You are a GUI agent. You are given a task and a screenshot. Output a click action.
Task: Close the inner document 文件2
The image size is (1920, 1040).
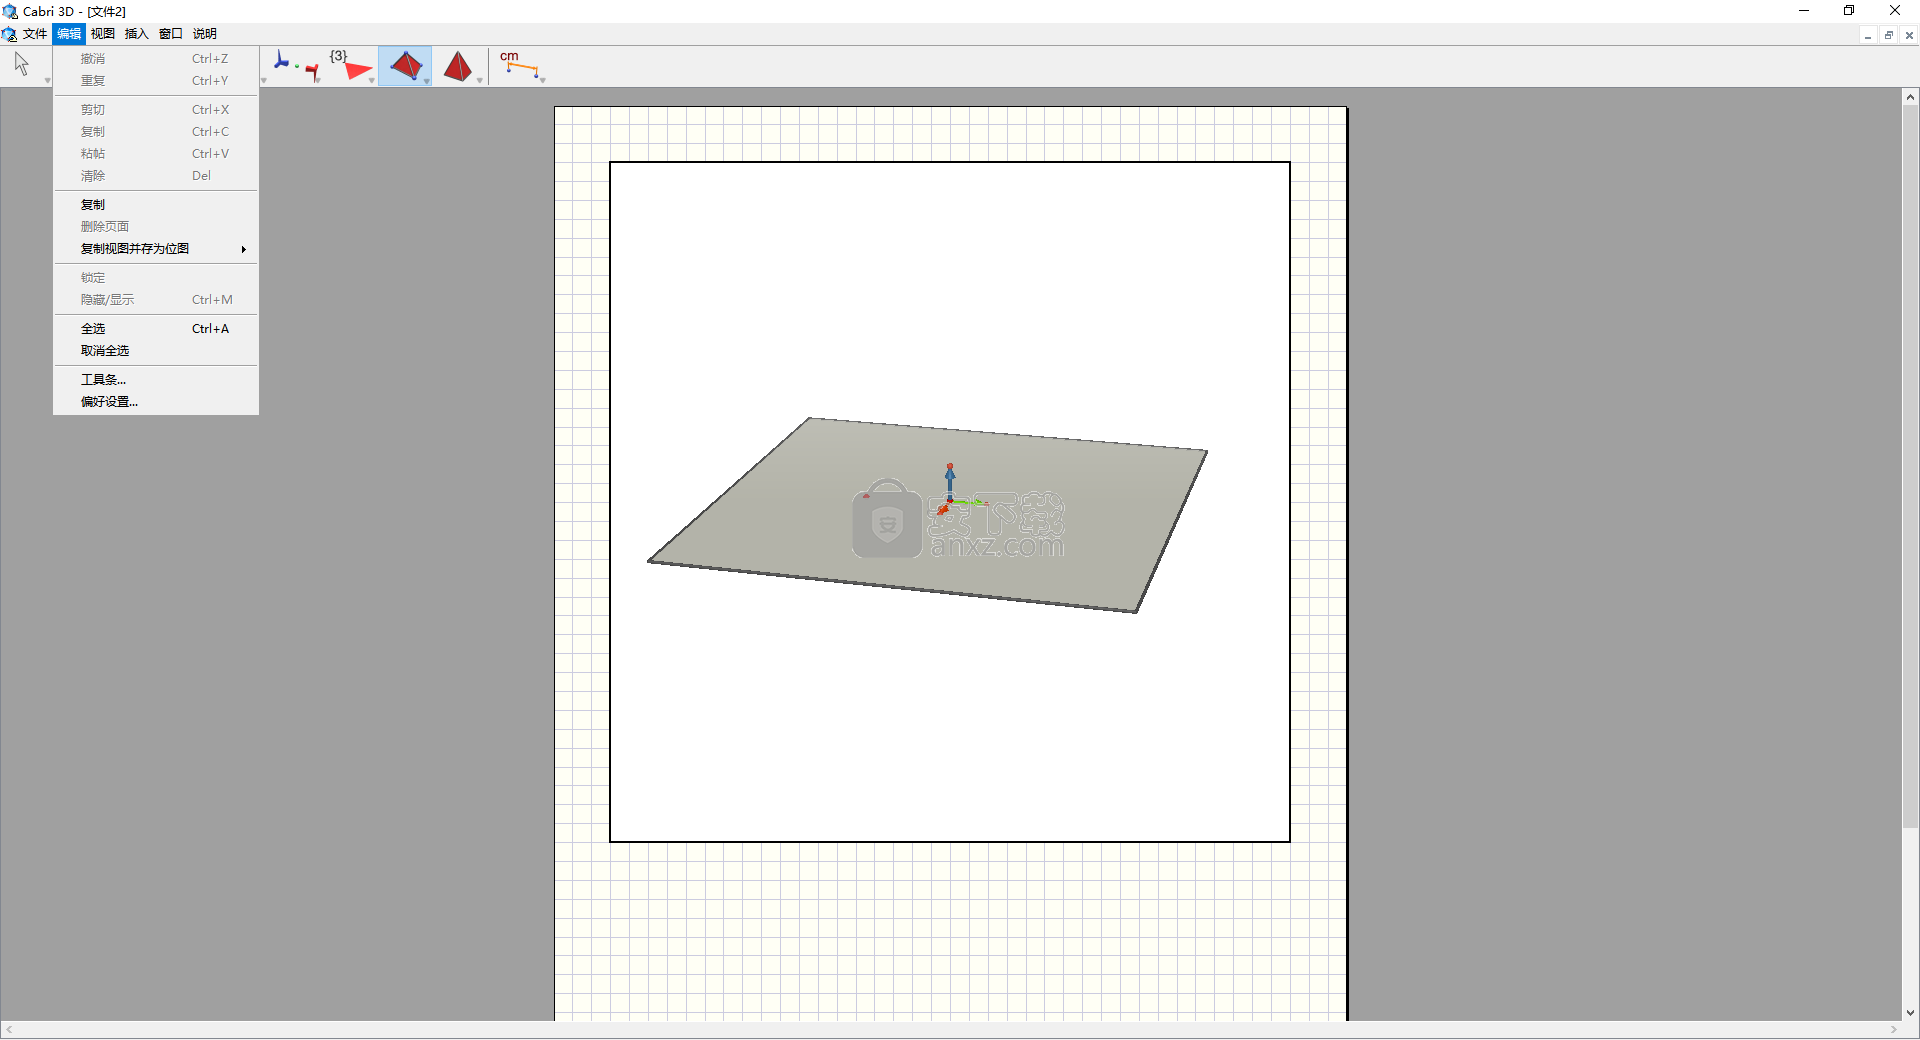(1909, 35)
